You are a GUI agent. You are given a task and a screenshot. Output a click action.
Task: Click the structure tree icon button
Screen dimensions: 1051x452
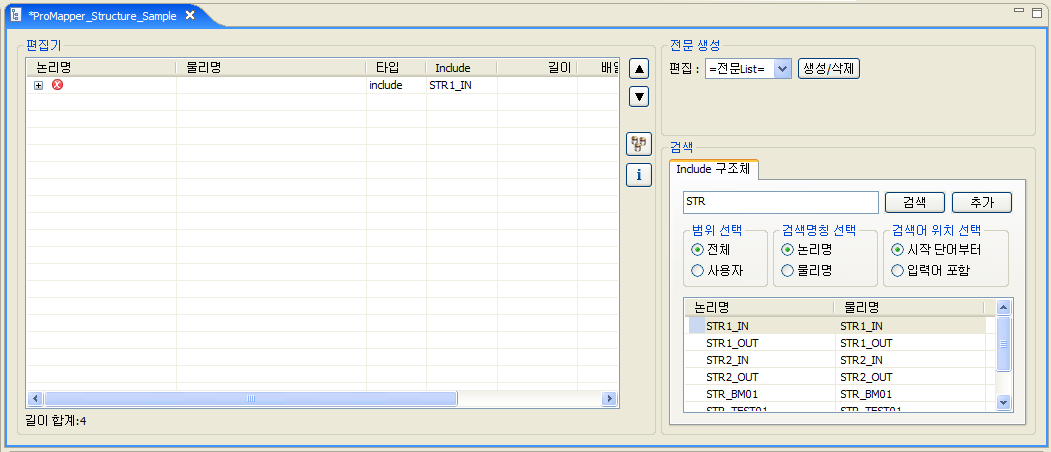point(639,143)
